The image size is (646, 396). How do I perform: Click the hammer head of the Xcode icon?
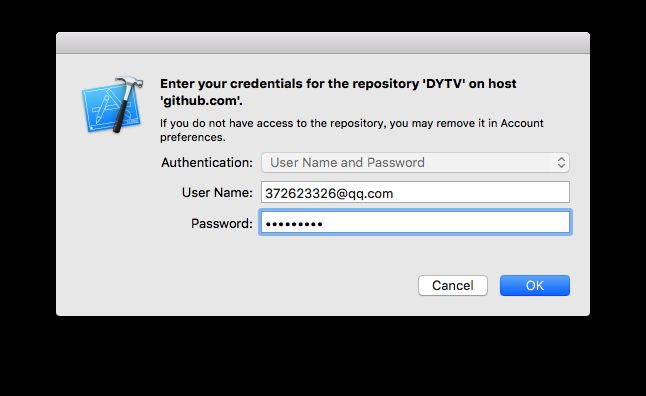click(130, 82)
